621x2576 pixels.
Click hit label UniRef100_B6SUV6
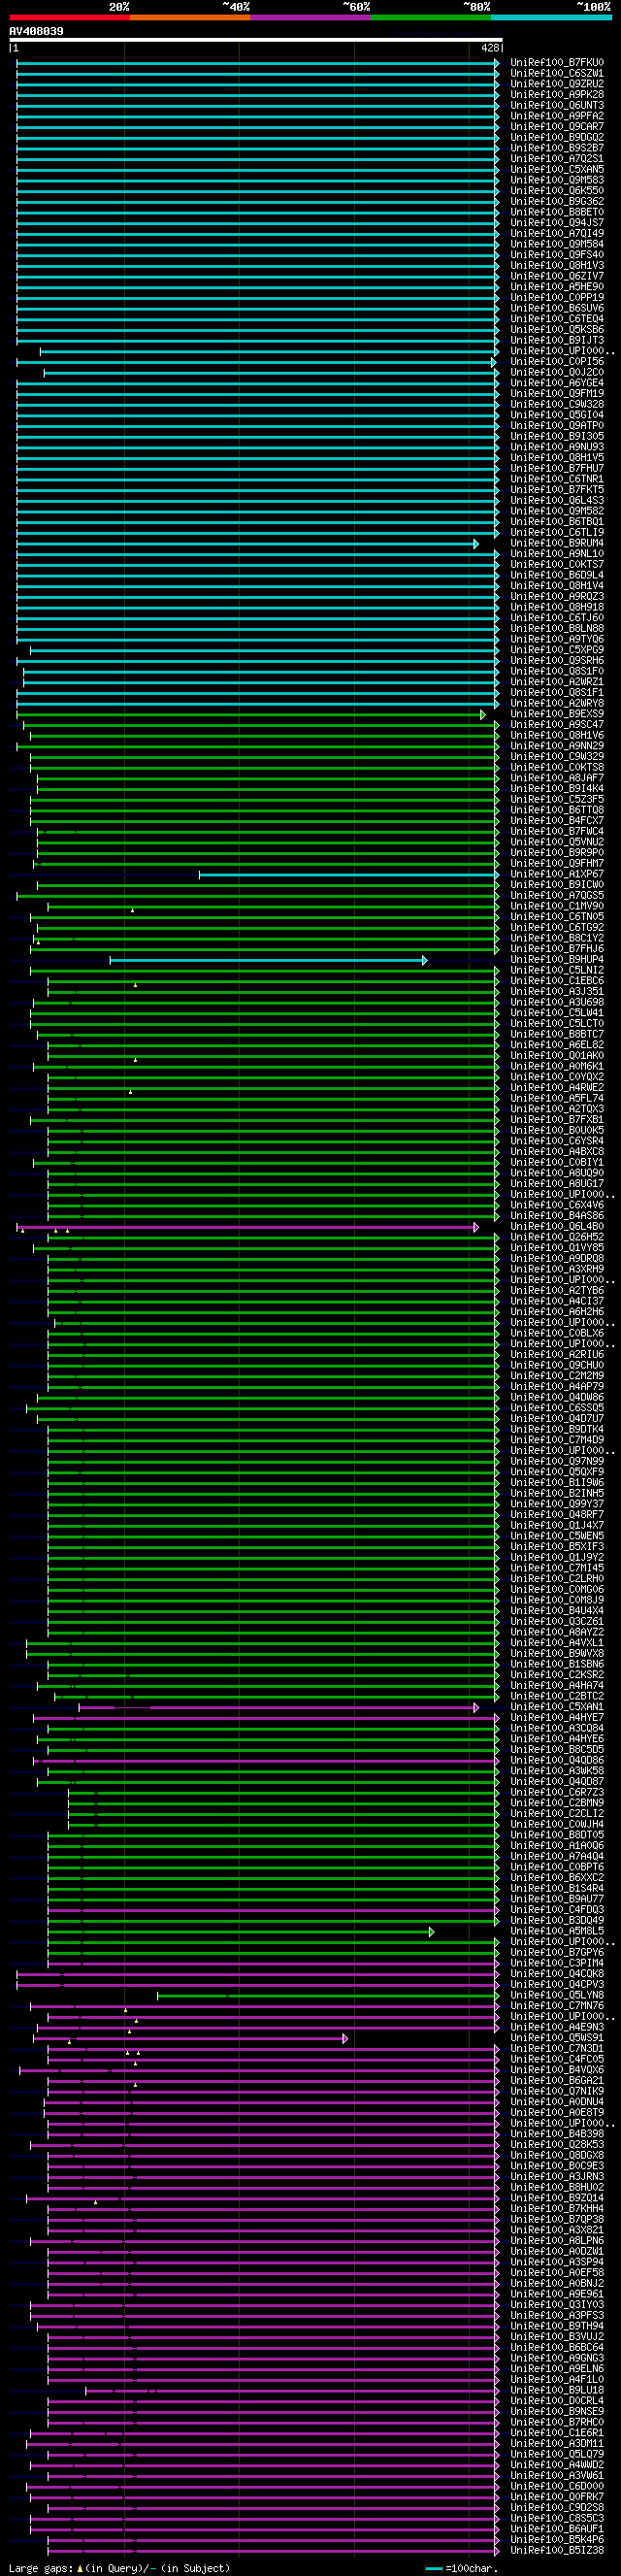click(557, 308)
